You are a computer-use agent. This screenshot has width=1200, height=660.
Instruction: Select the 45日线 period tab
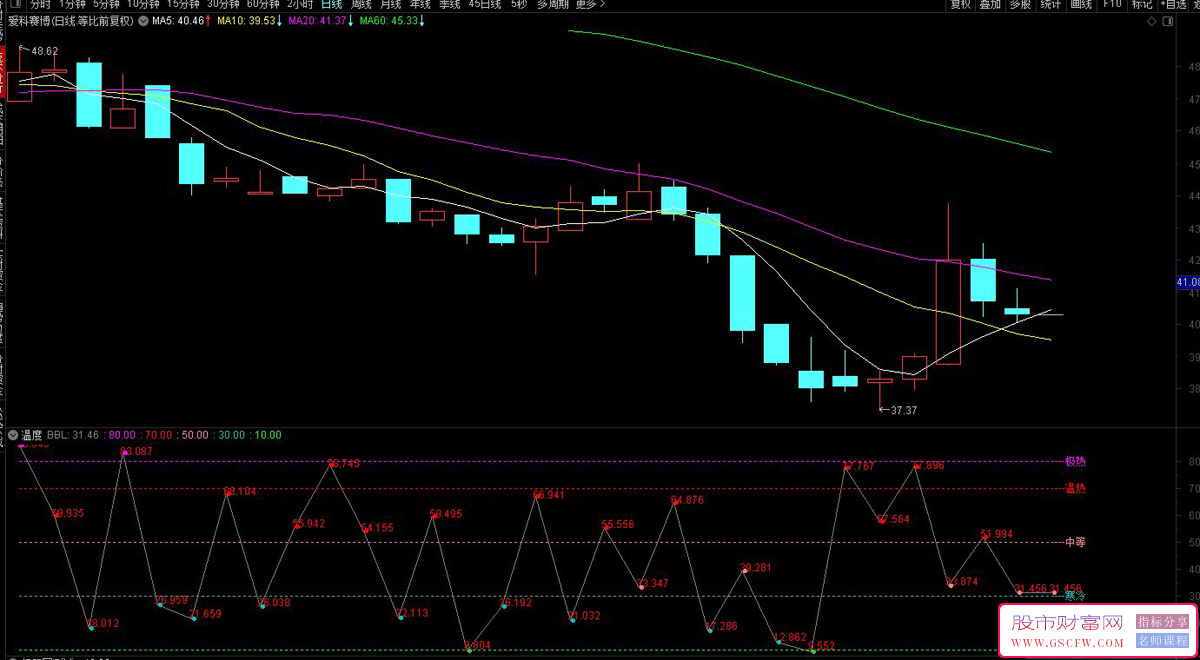tap(485, 5)
